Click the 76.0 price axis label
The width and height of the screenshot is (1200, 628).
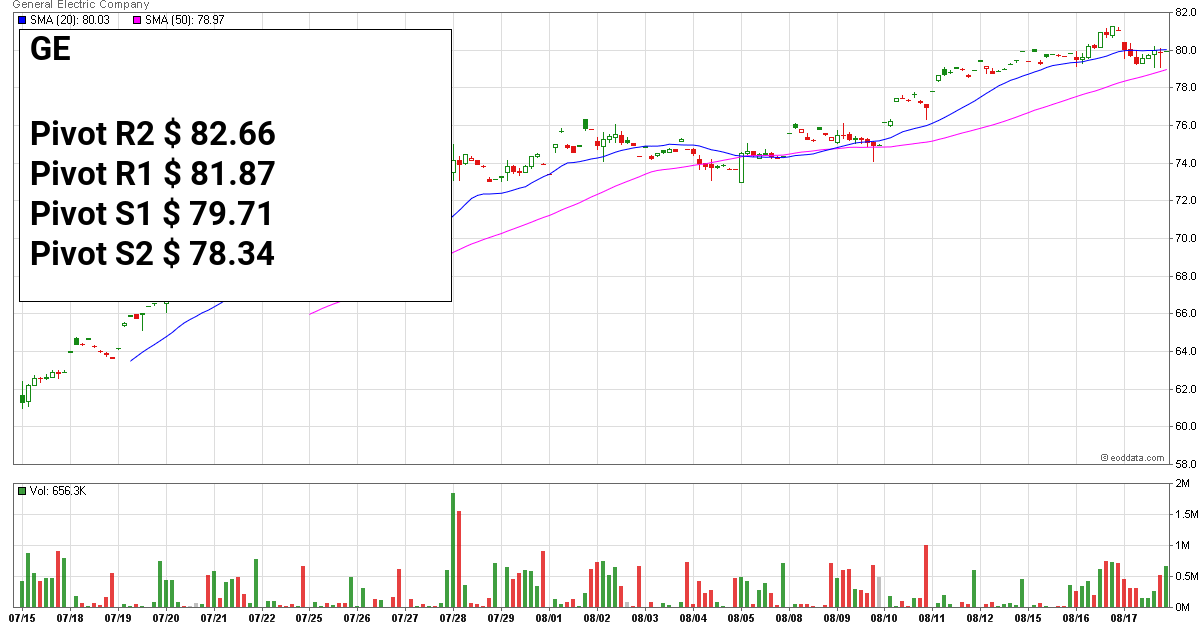[1185, 126]
